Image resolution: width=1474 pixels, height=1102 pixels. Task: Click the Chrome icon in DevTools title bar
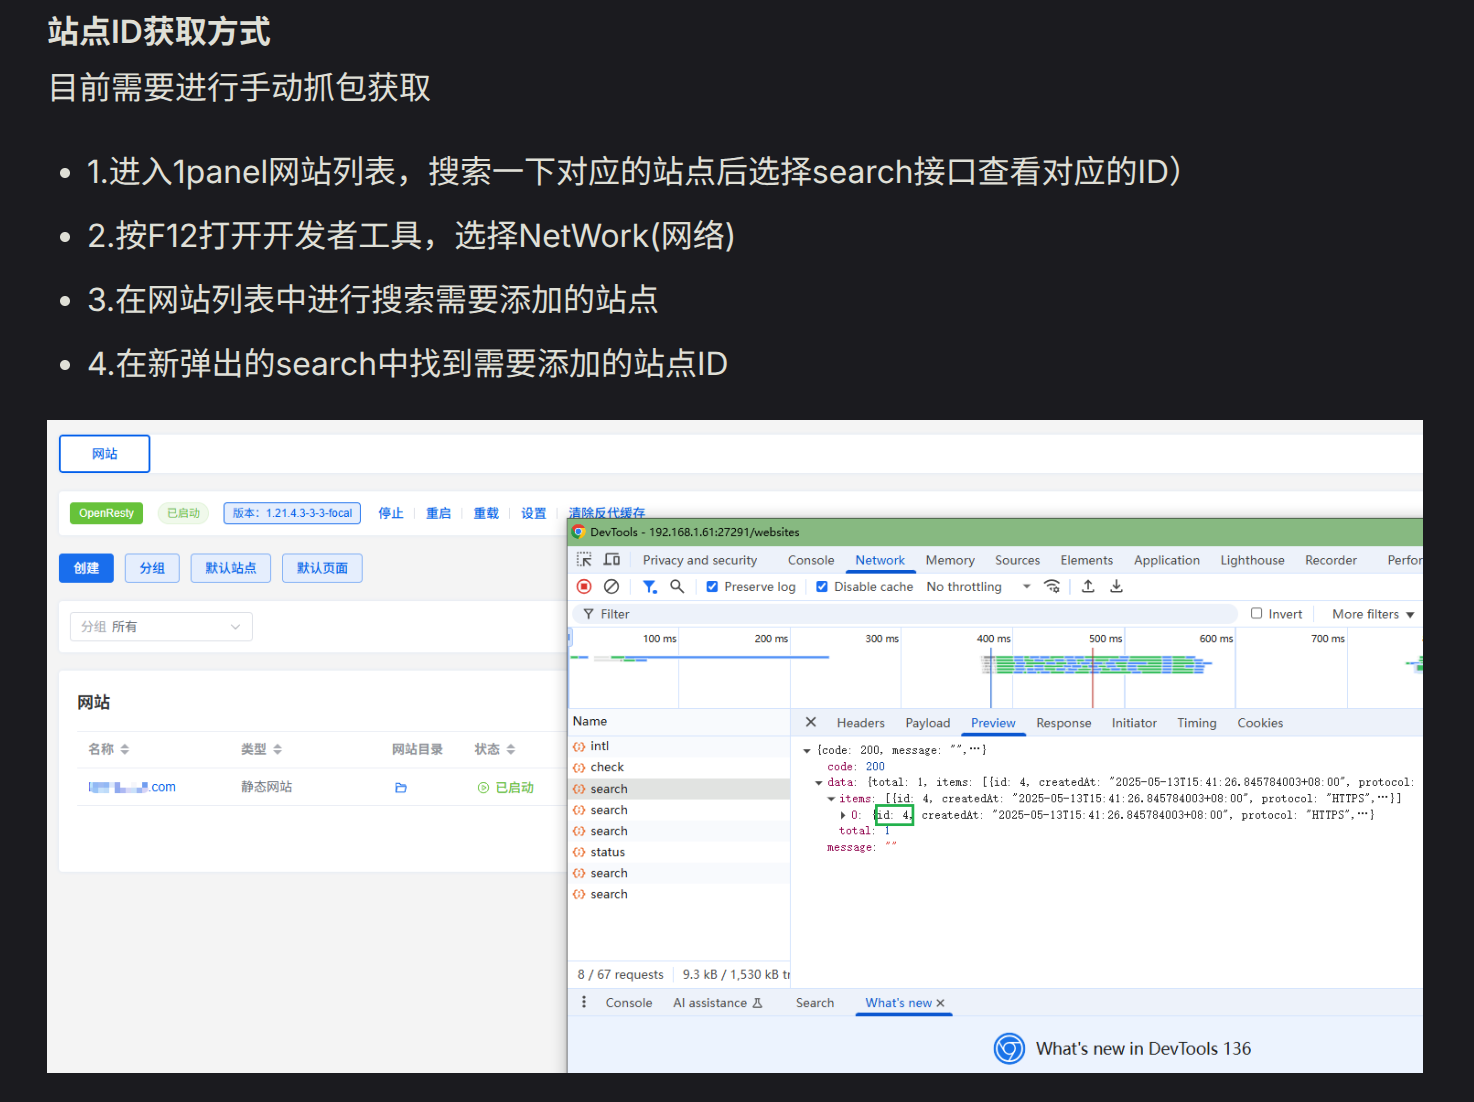[x=579, y=532]
